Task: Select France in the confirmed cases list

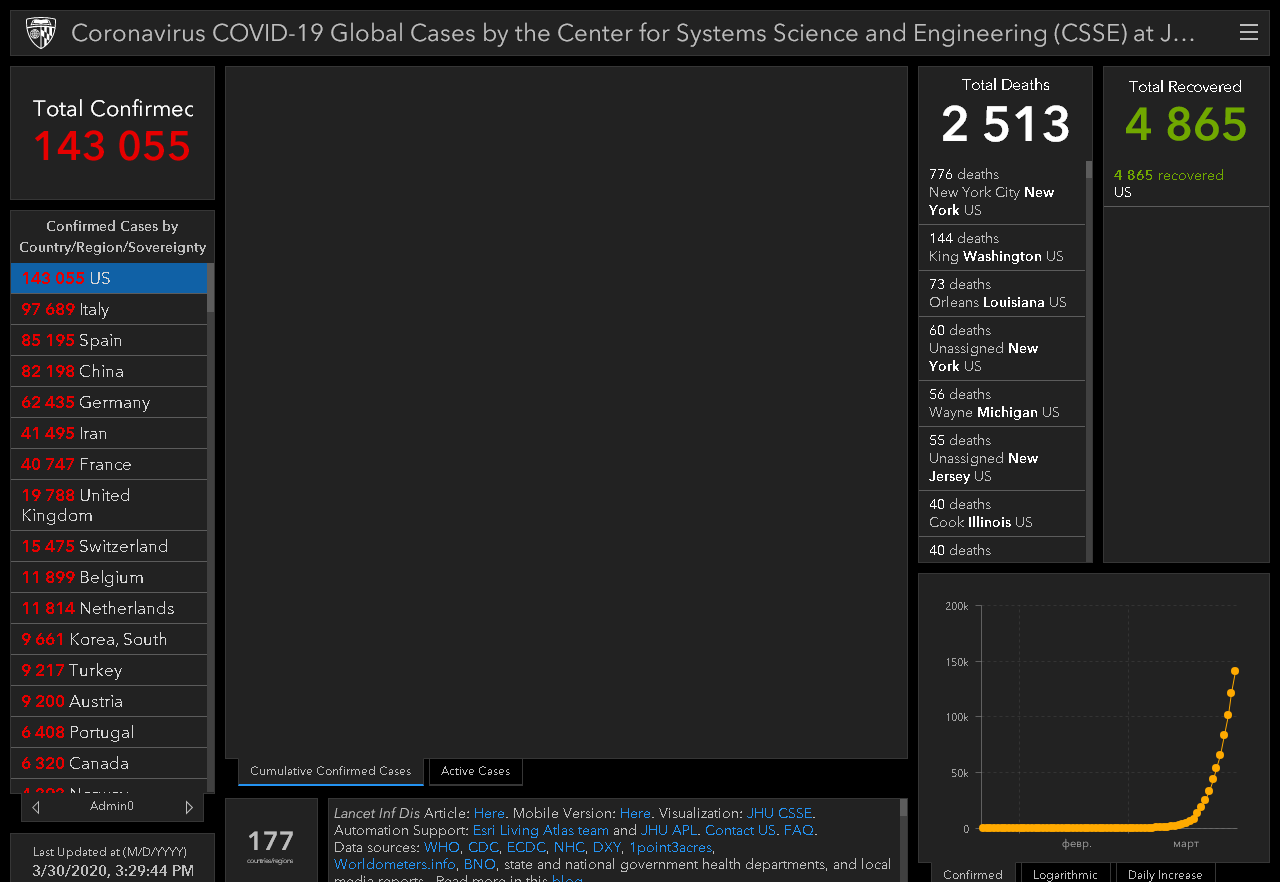Action: 109,465
